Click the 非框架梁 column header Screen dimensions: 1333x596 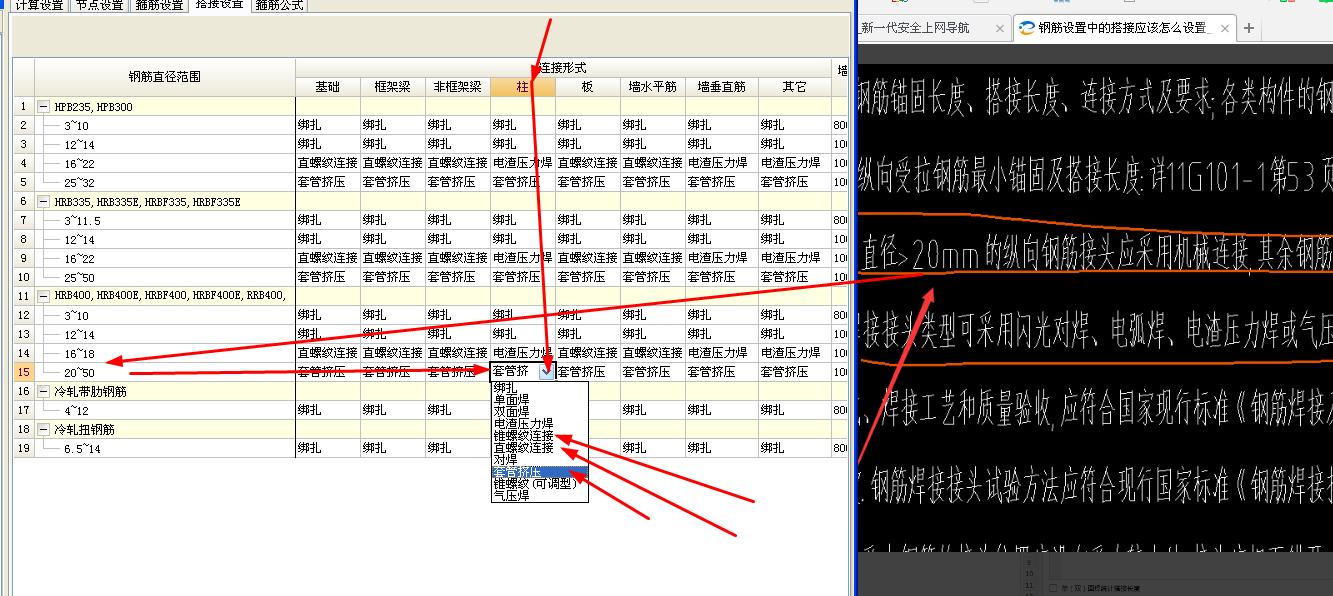pos(458,87)
